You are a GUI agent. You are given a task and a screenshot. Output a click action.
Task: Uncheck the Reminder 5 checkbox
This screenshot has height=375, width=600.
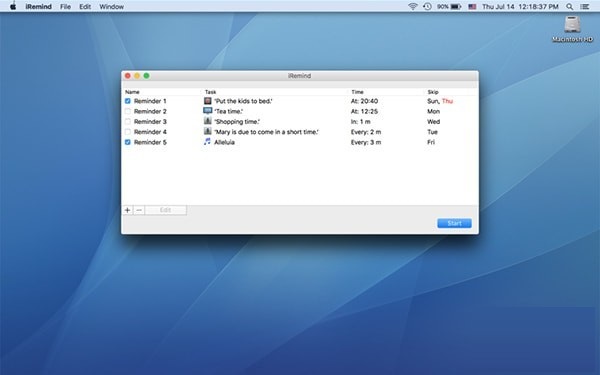coord(128,142)
